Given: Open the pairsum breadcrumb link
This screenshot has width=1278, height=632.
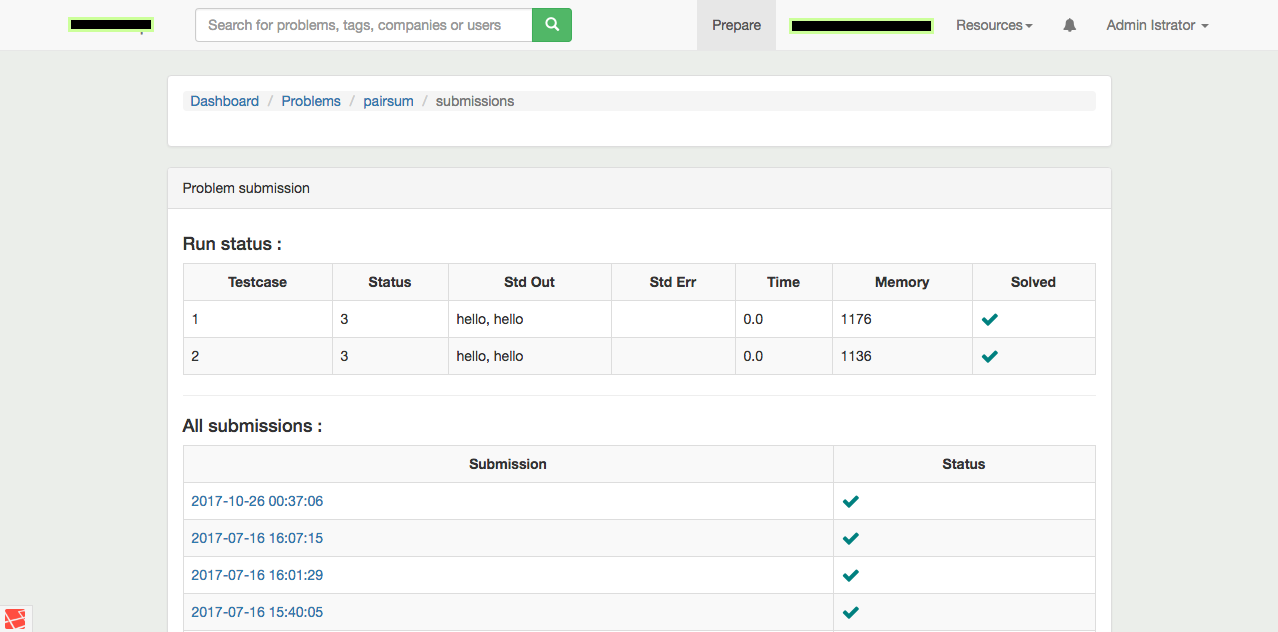Looking at the screenshot, I should (388, 101).
